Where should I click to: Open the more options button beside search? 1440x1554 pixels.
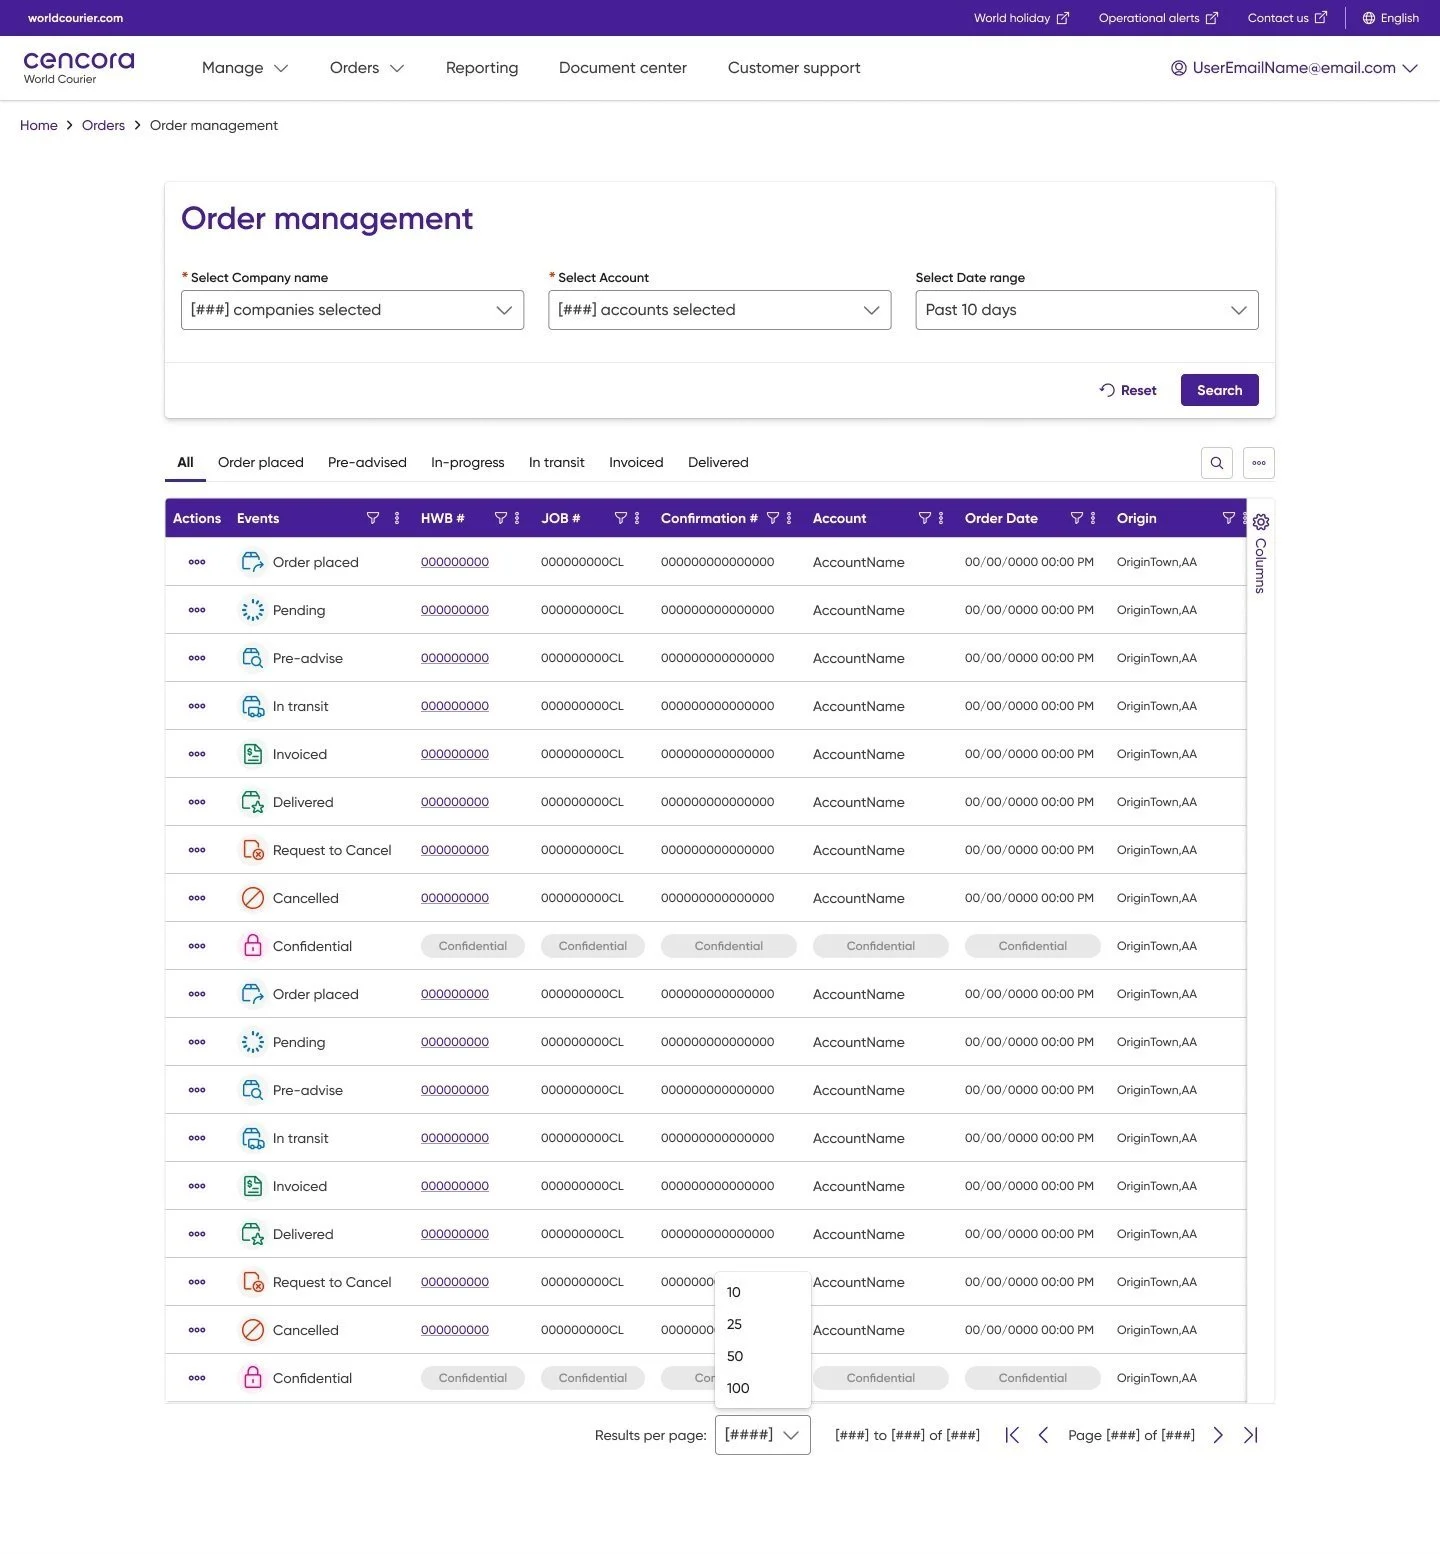point(1259,463)
